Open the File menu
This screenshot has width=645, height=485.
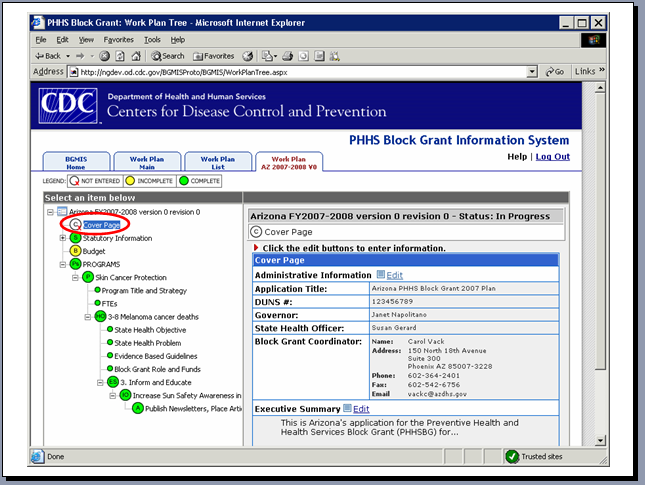[41, 40]
